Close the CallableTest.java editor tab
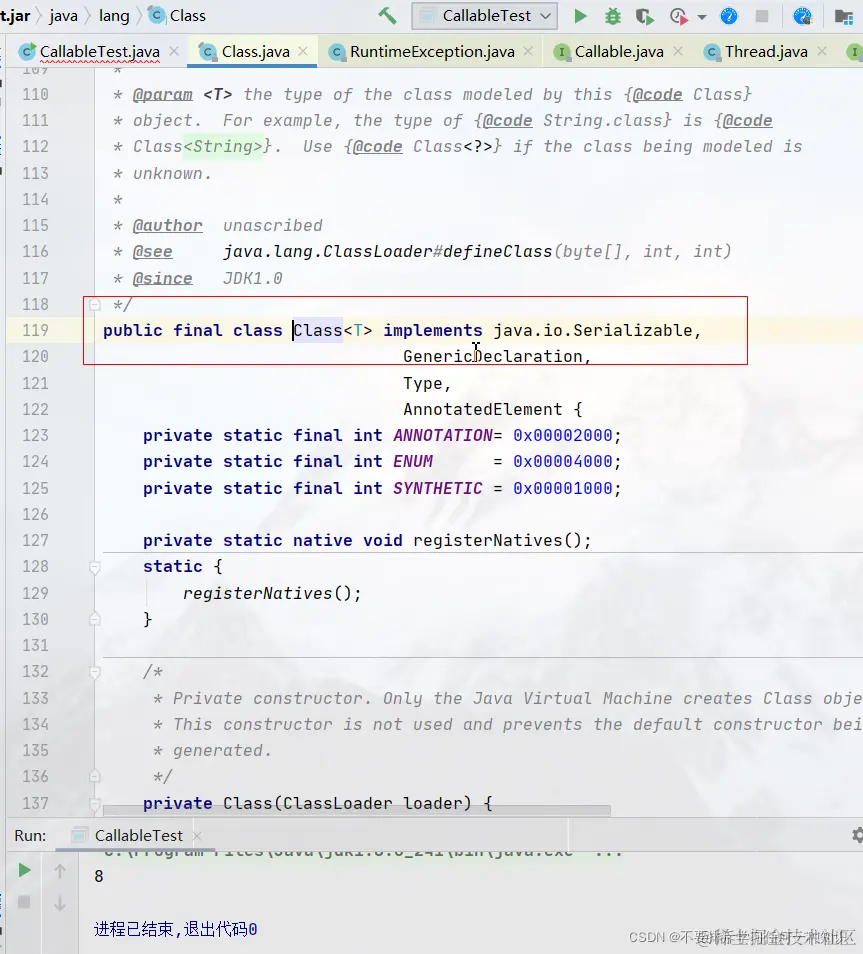 174,52
